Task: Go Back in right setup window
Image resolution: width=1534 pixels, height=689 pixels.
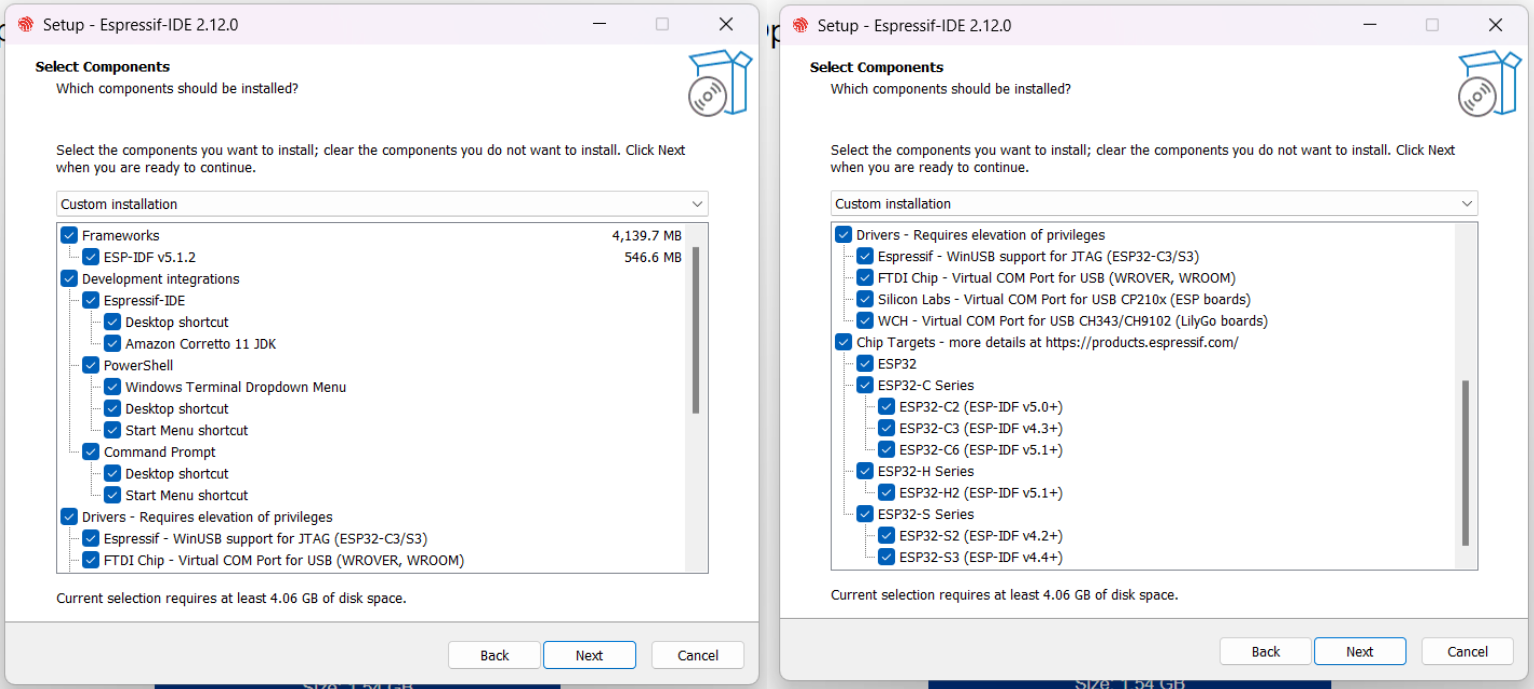Action: tap(1265, 651)
